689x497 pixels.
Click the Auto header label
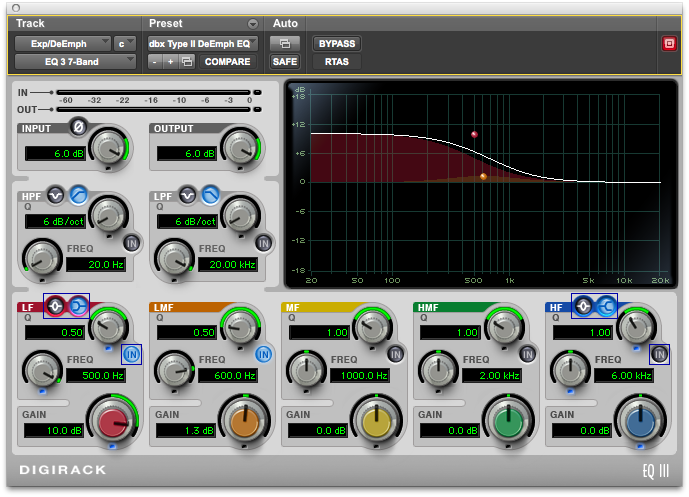[x=285, y=23]
